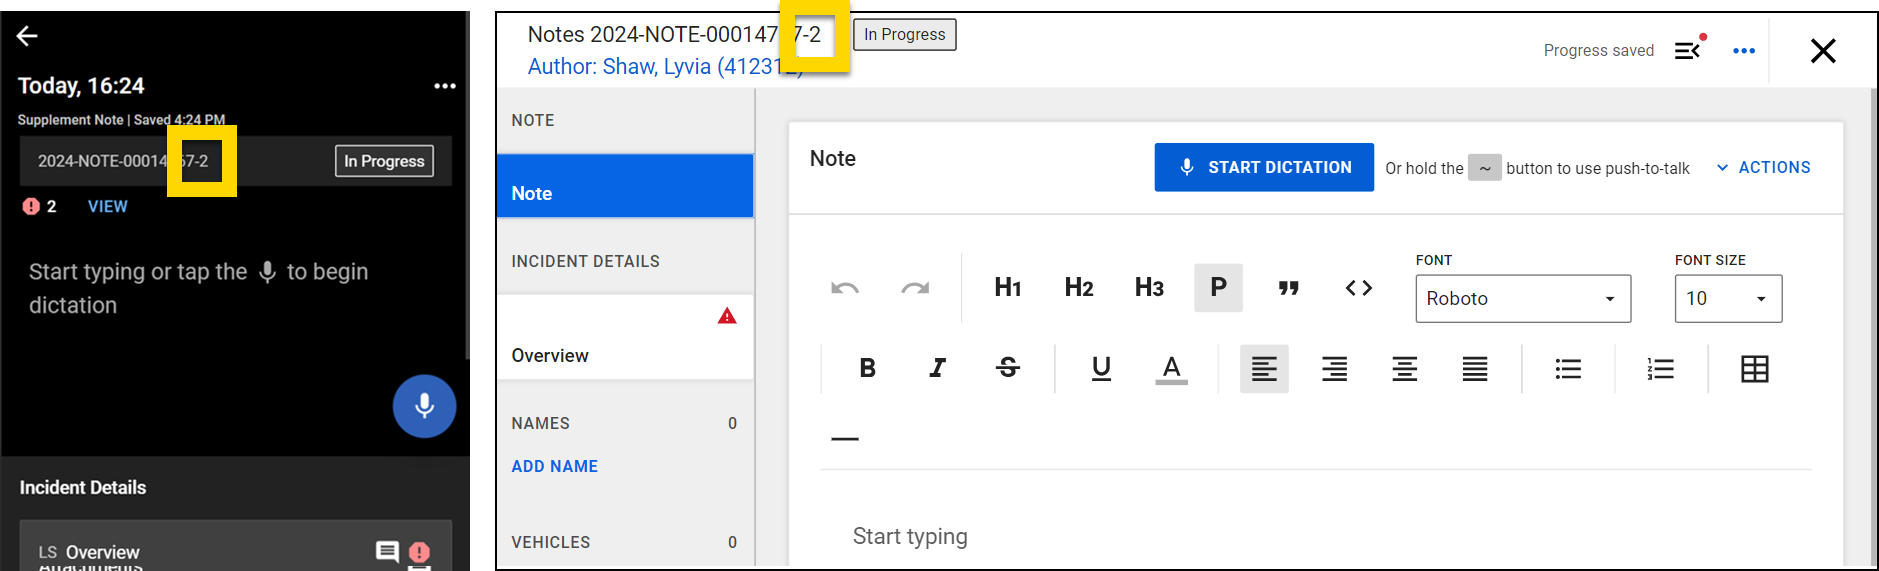This screenshot has width=1879, height=571.
Task: Change the text color
Action: 1171,368
